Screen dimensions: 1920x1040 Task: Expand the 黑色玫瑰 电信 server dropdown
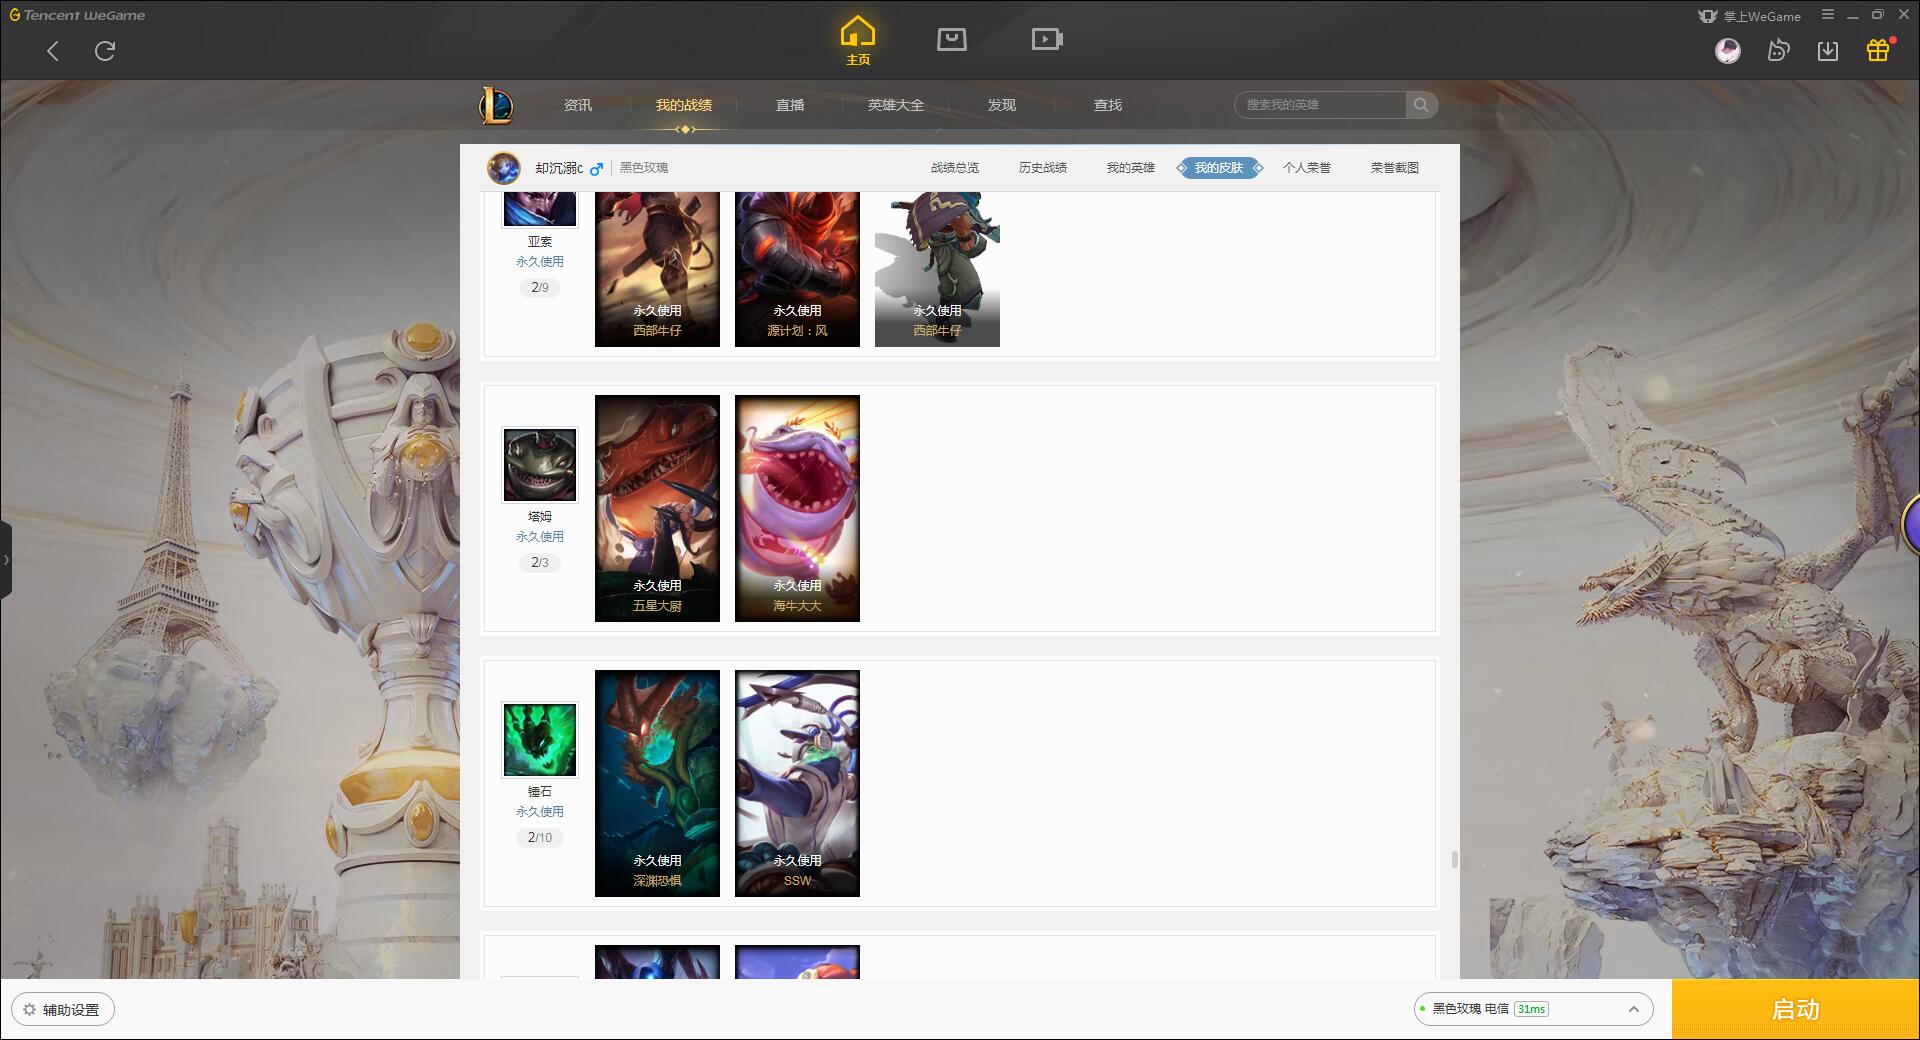[1533, 1009]
